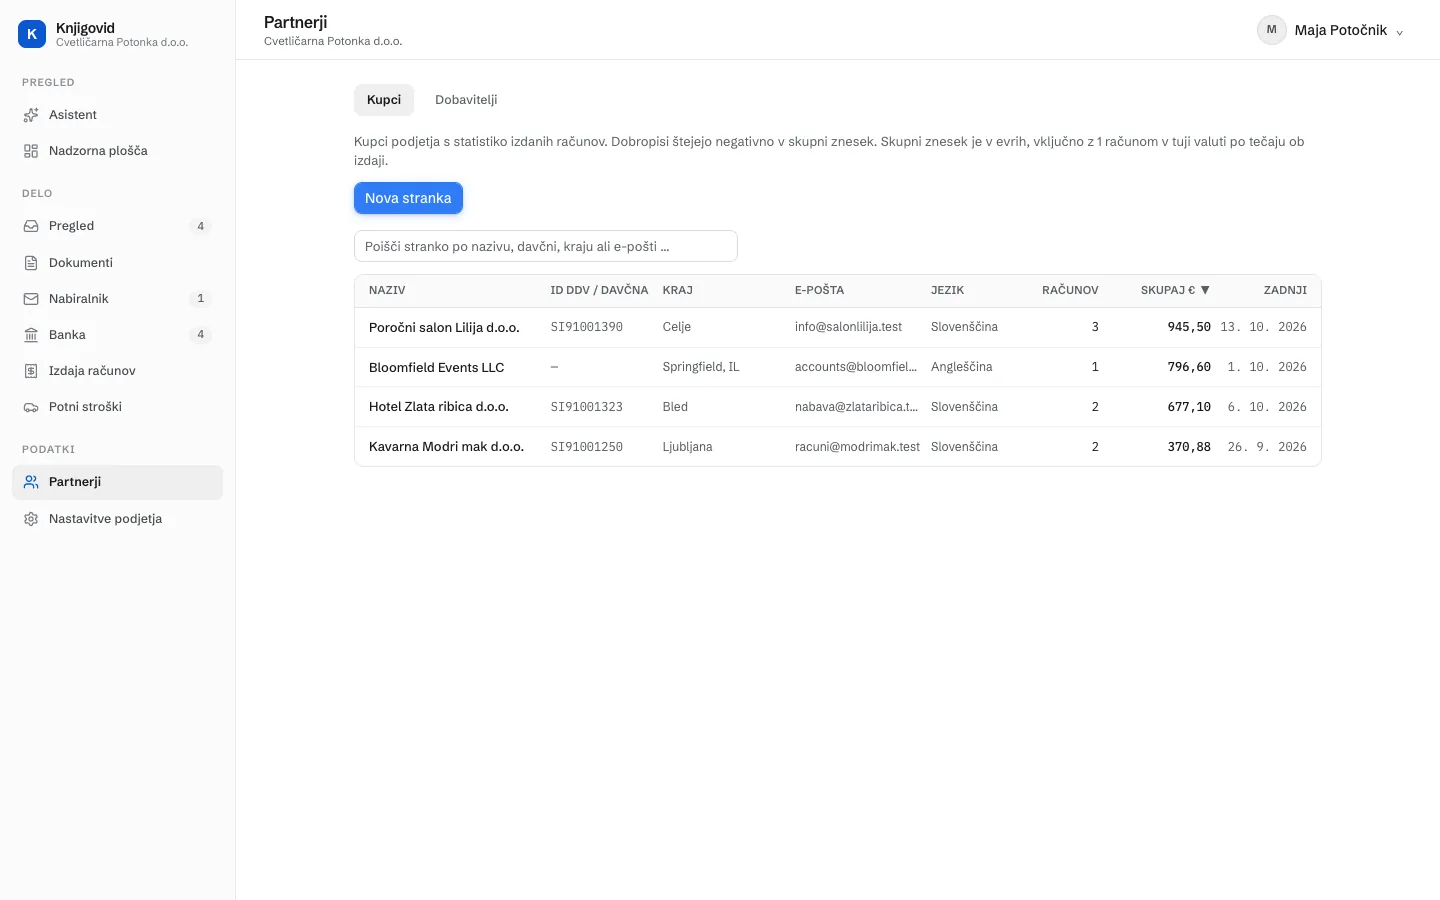Select tax ID SI91001390
This screenshot has height=900, width=1440.
(587, 327)
